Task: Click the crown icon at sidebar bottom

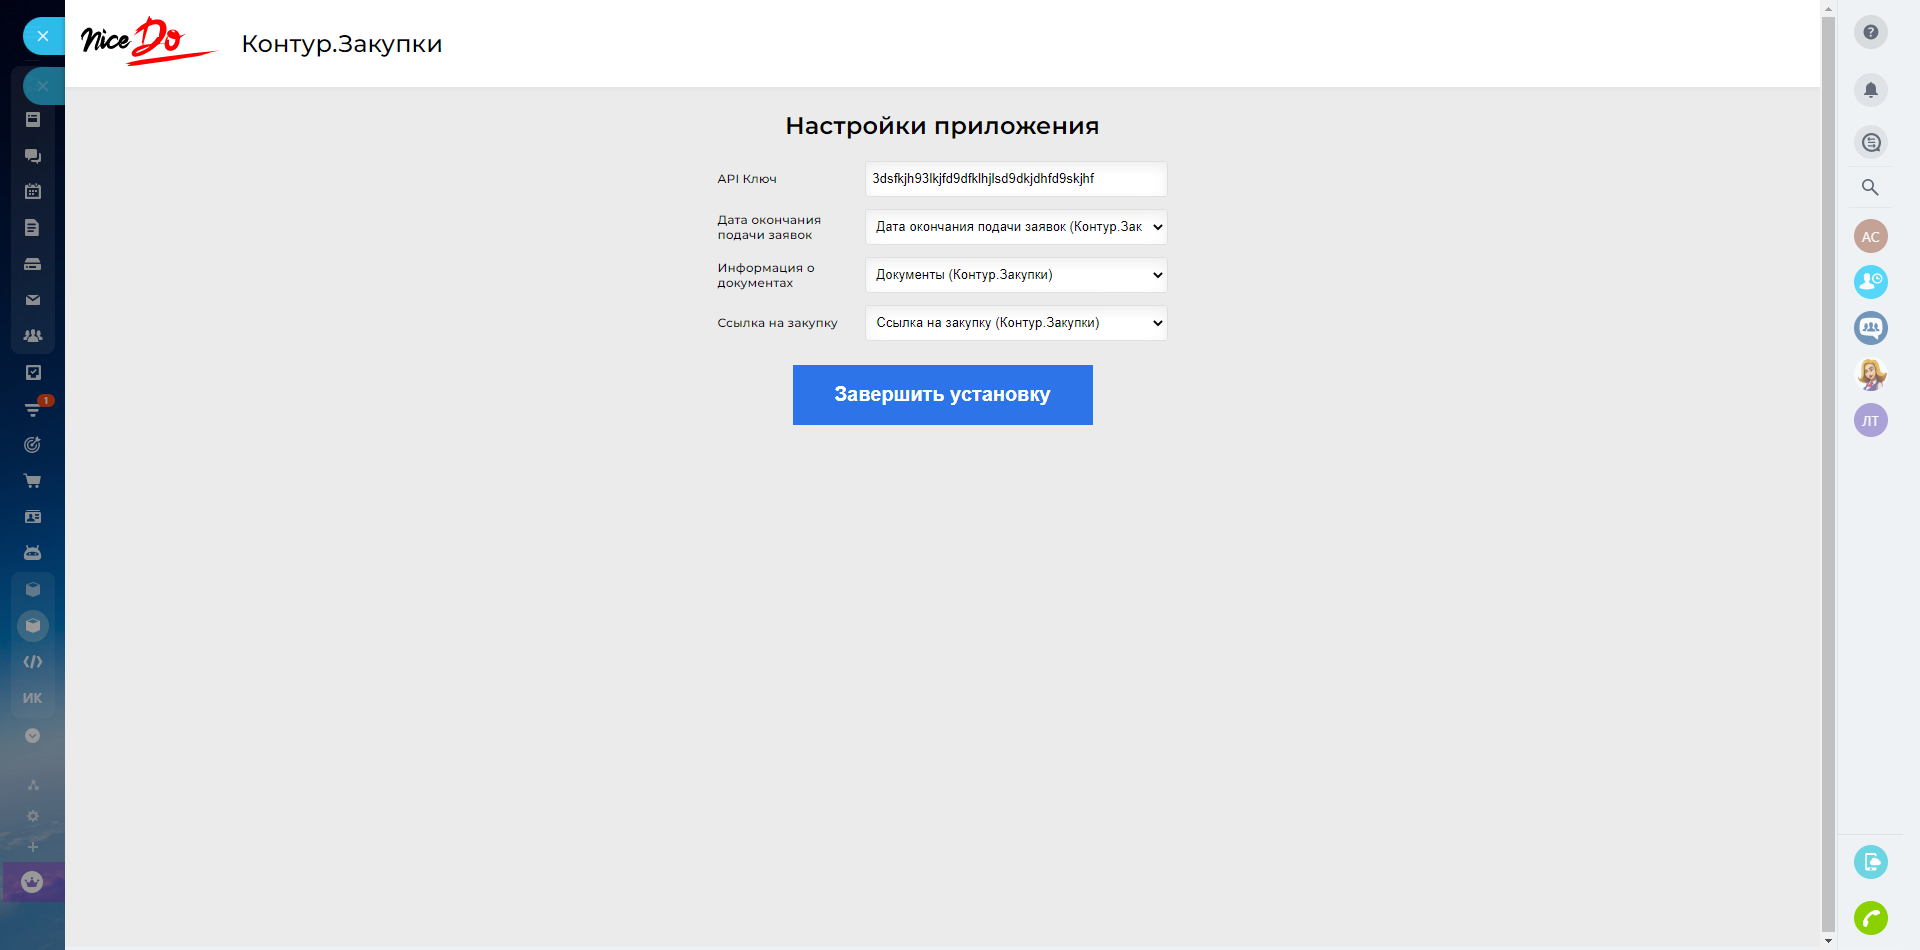Action: click(33, 882)
